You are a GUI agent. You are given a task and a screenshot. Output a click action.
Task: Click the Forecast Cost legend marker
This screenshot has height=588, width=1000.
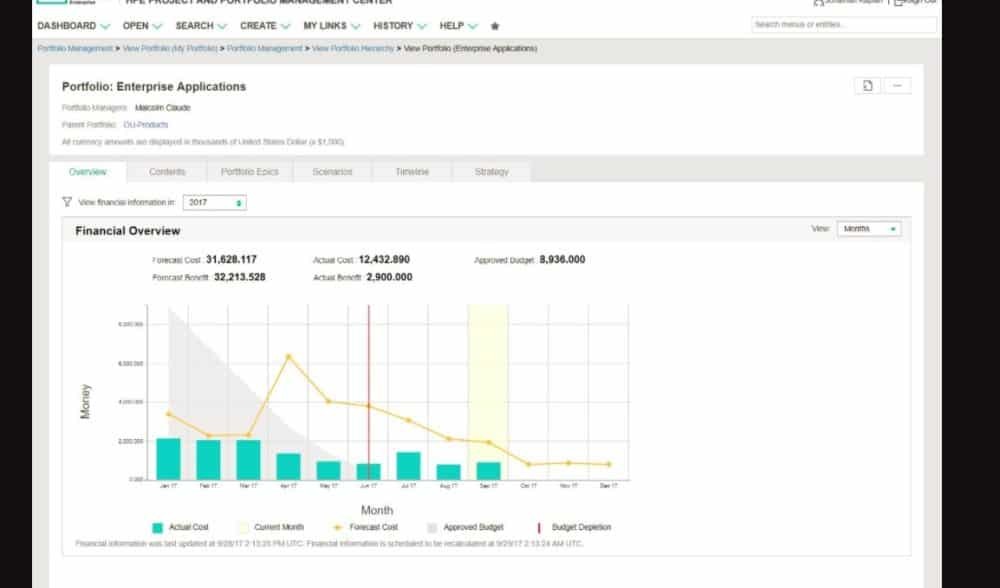pos(337,527)
